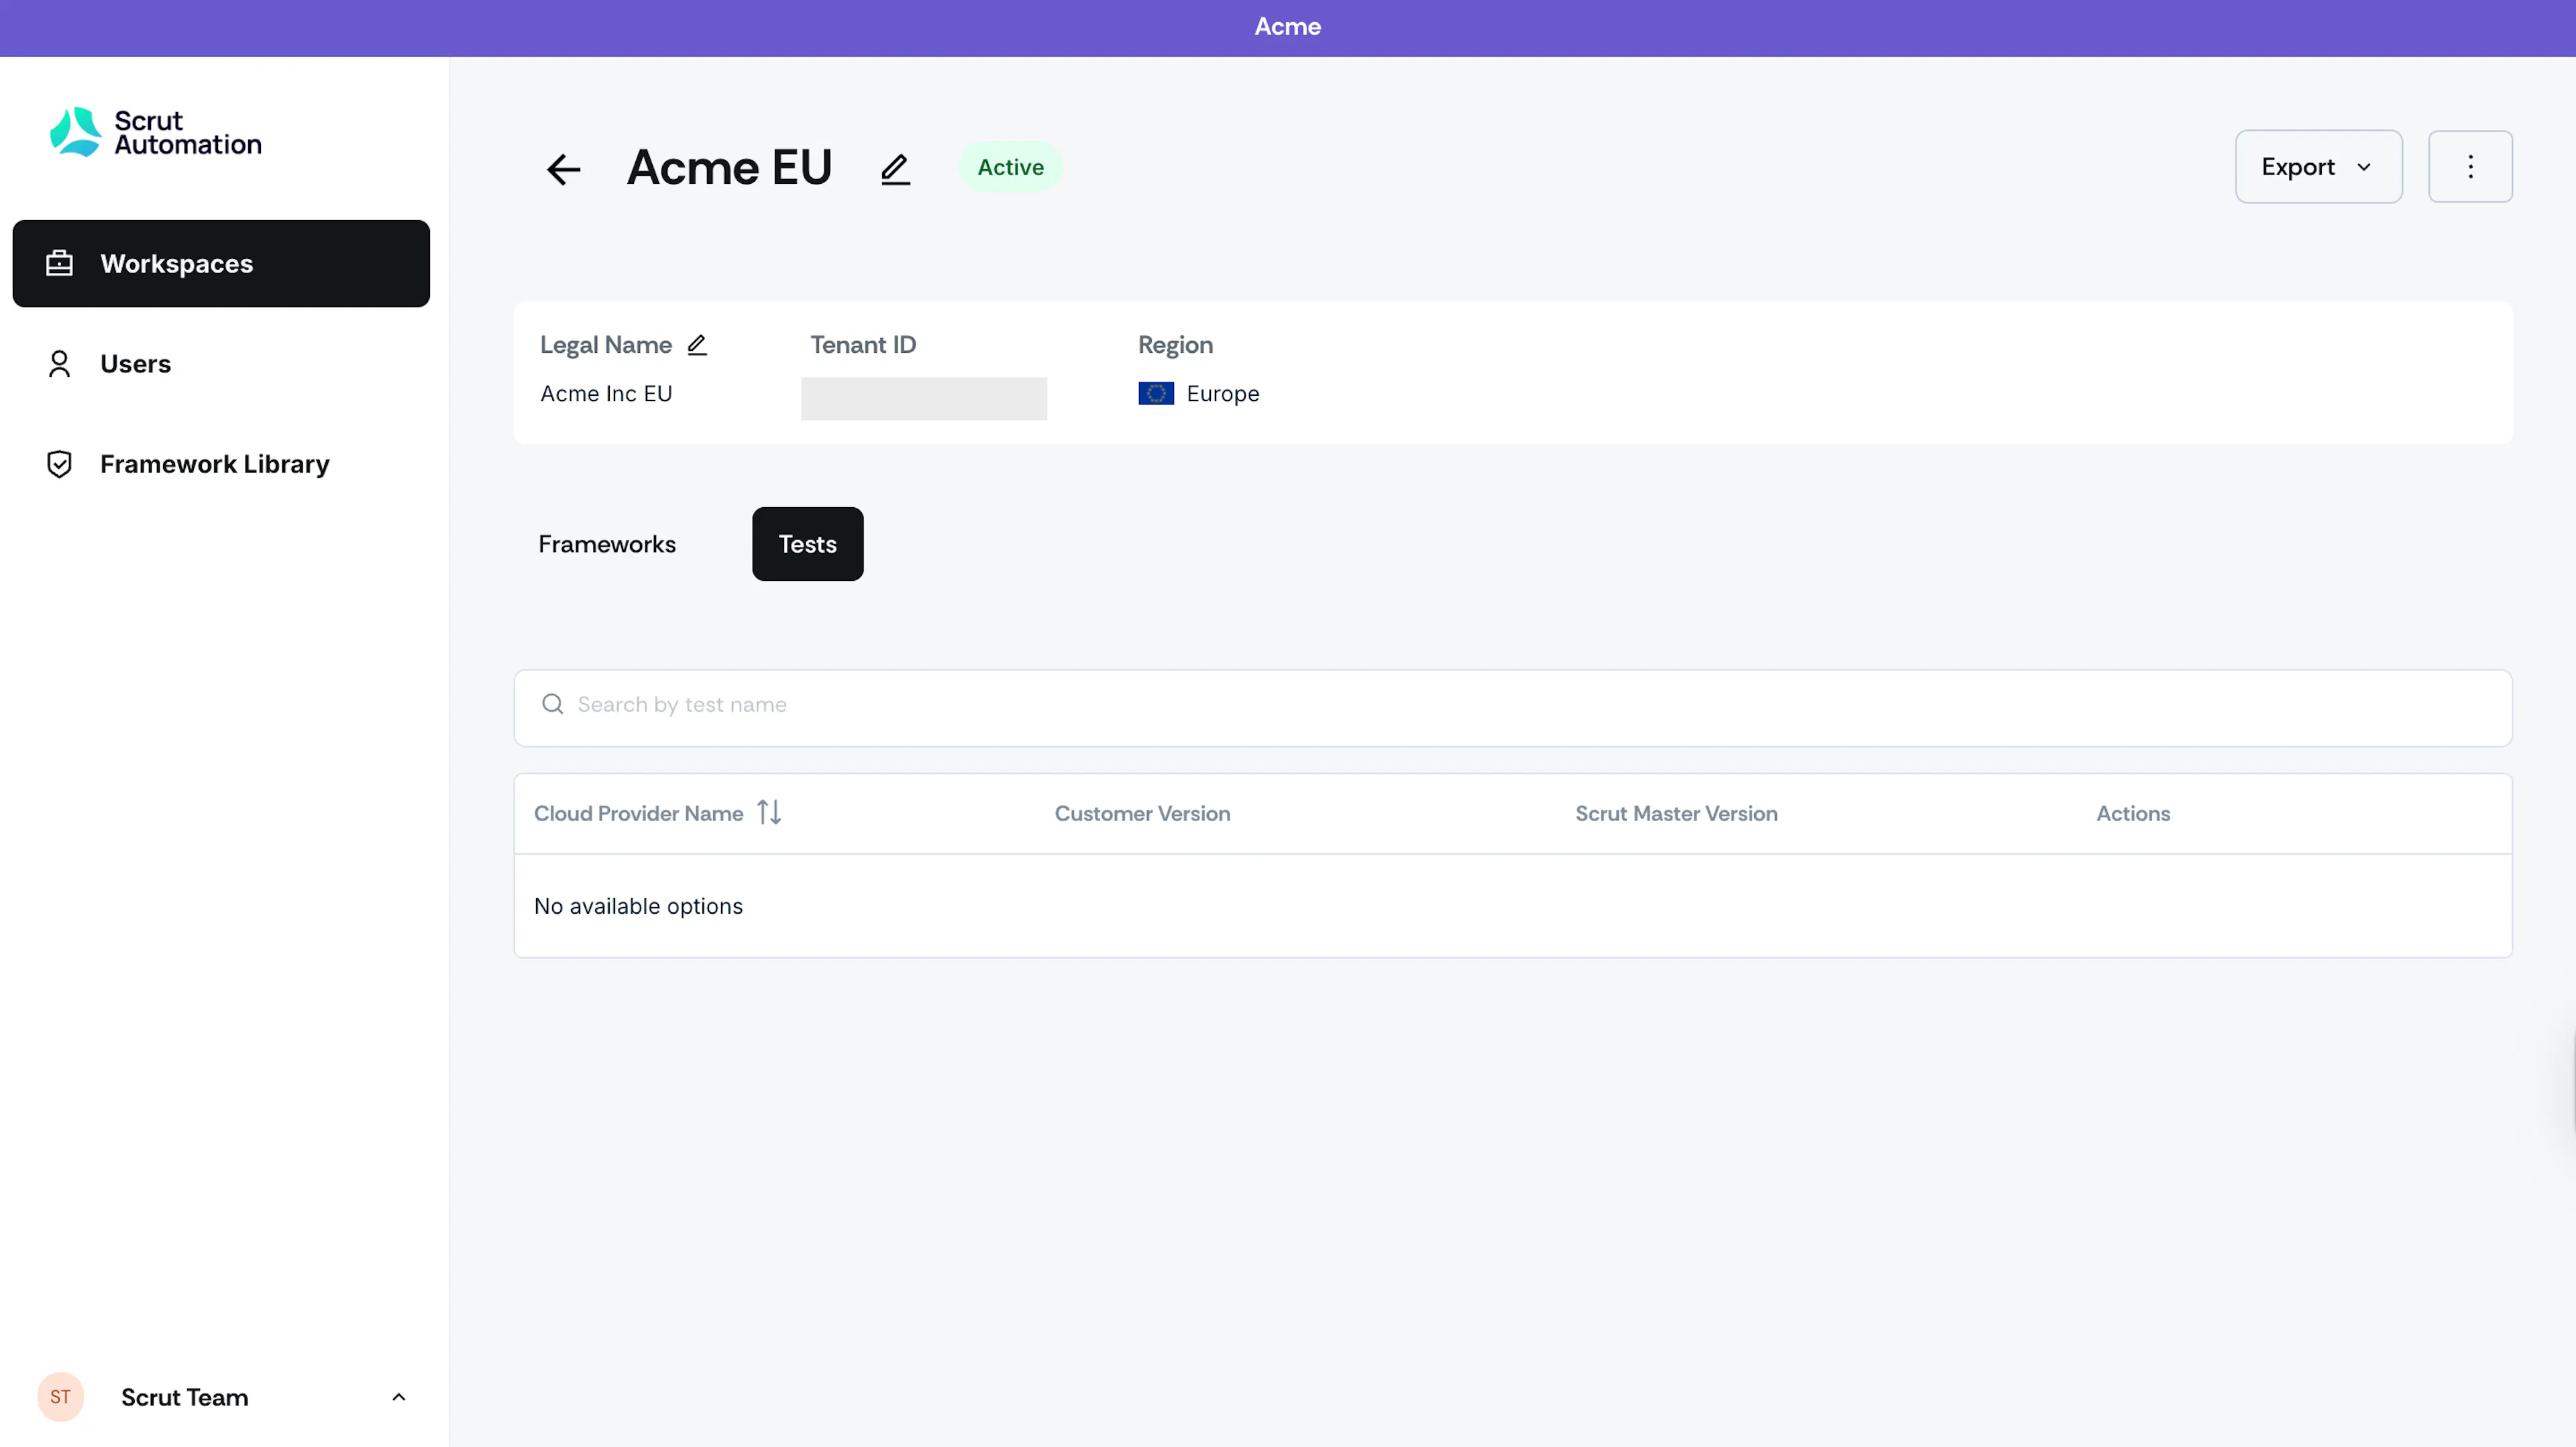Image resolution: width=2576 pixels, height=1447 pixels.
Task: Click the back arrow next to Acme EU
Action: tap(563, 169)
